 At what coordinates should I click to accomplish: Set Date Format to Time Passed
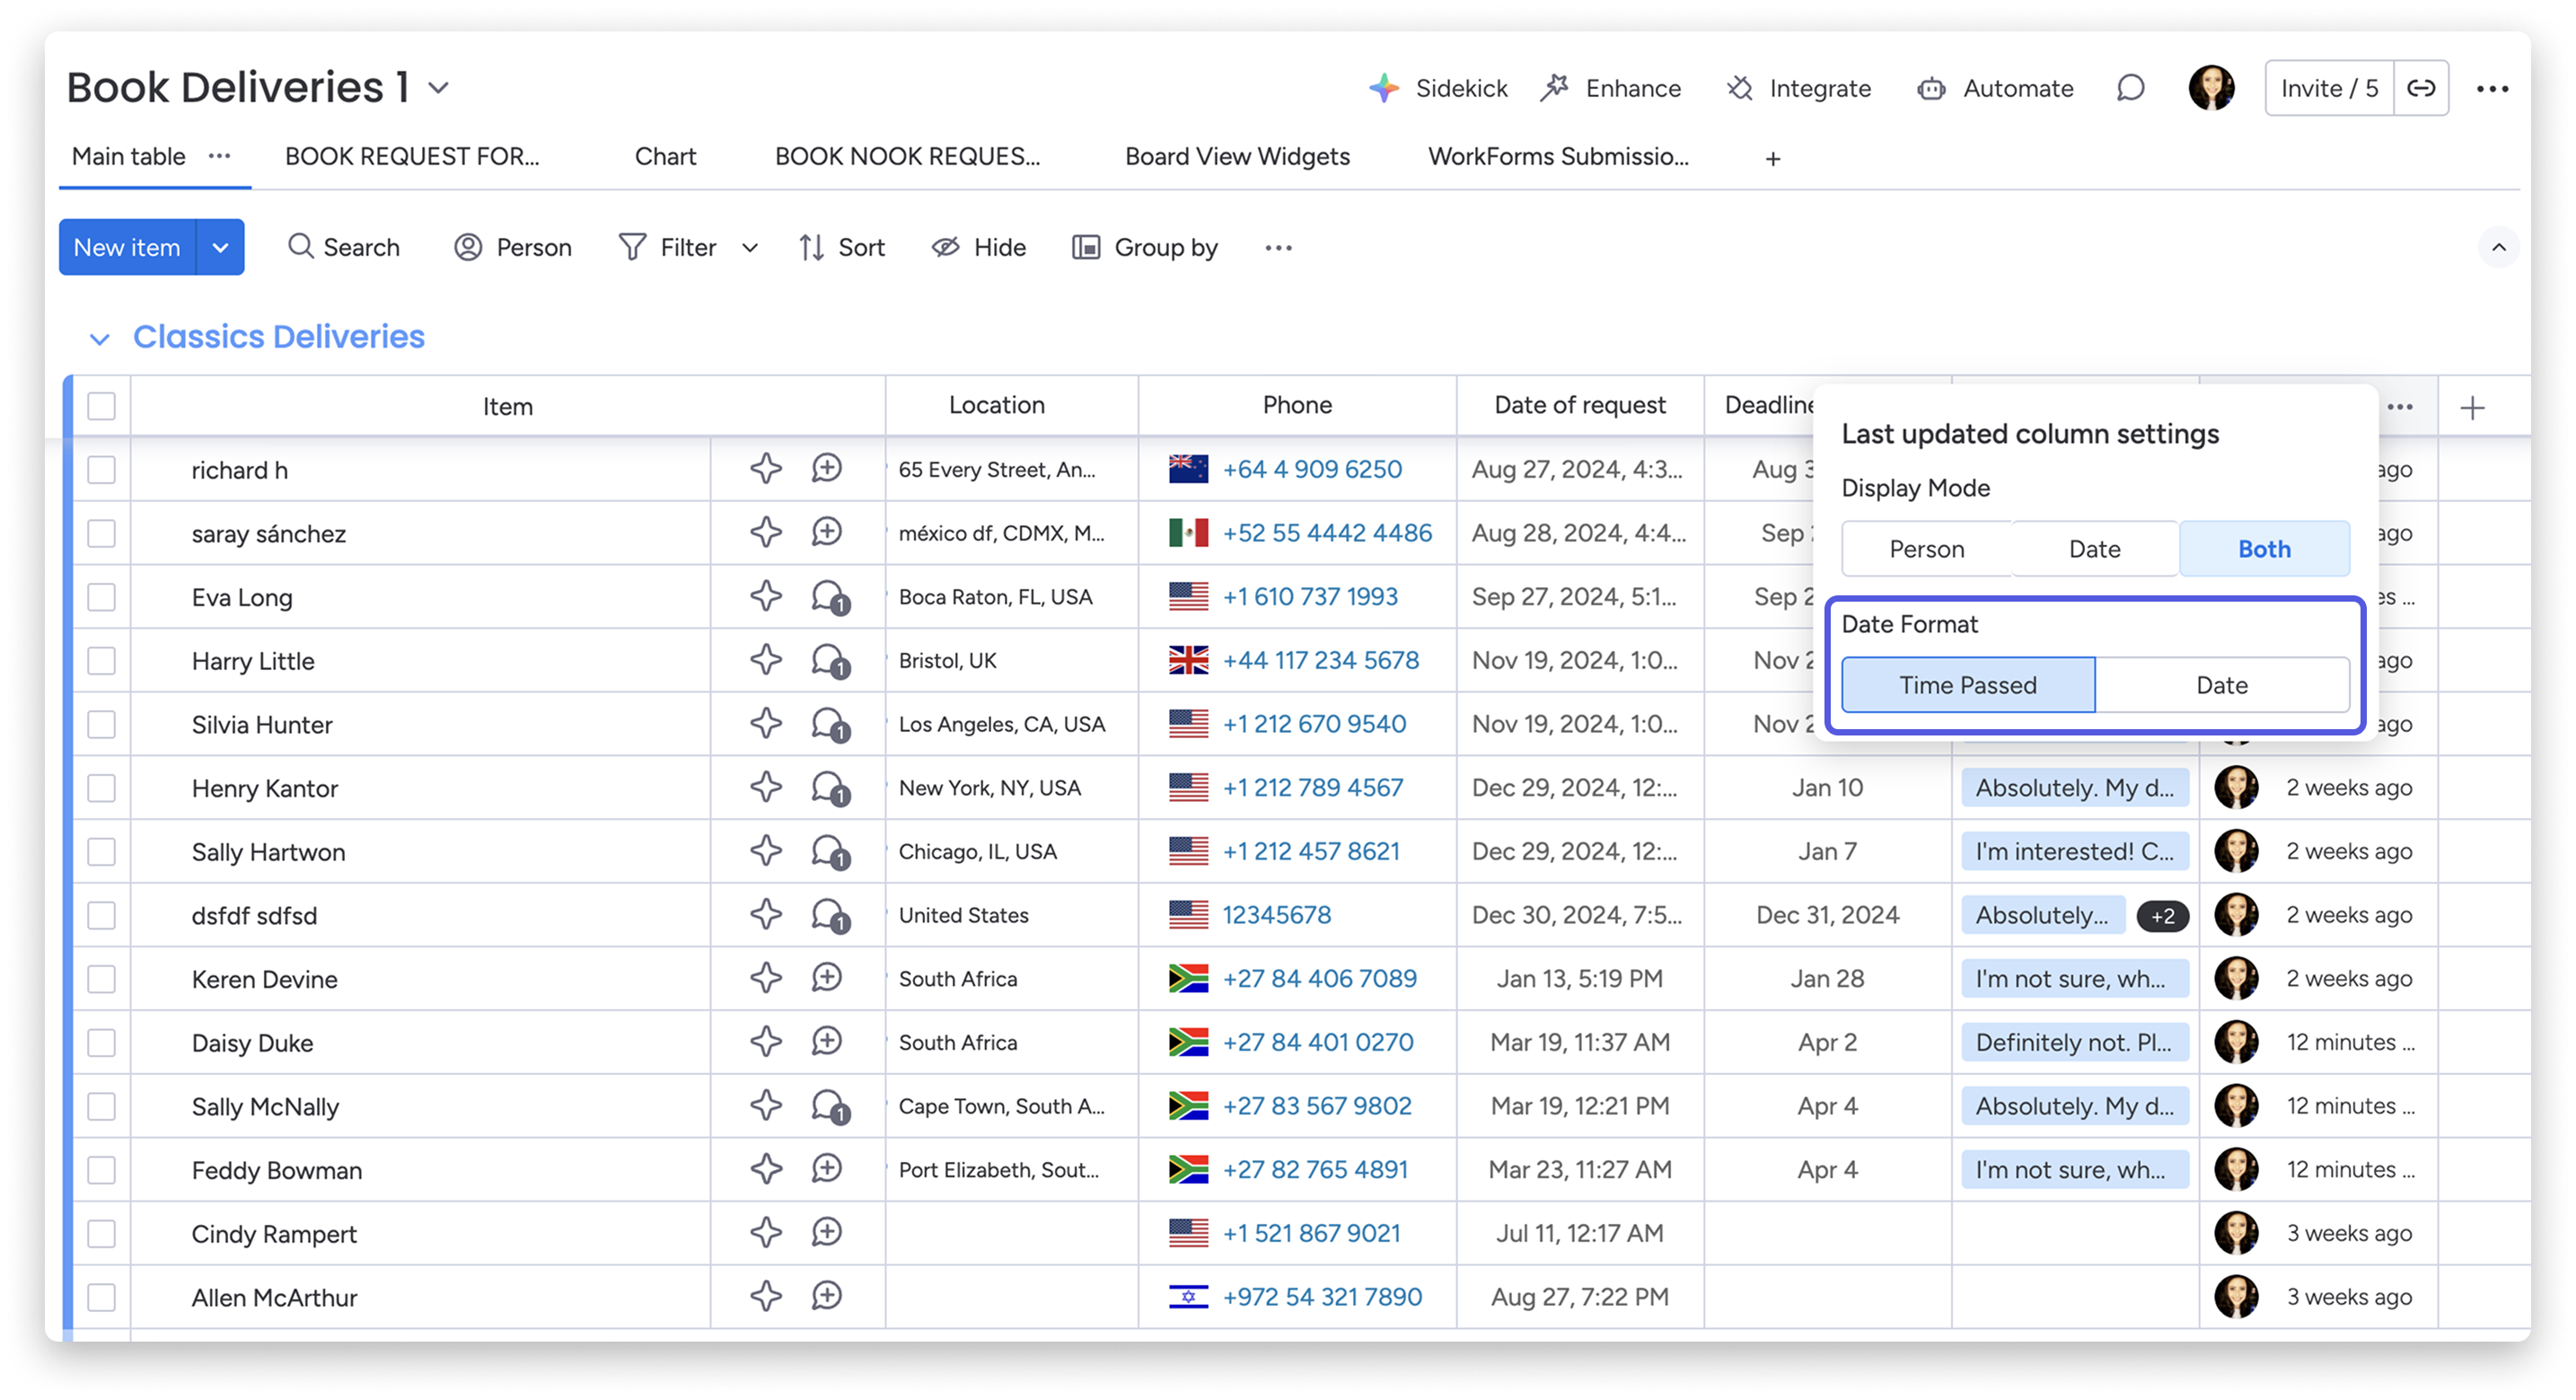[1967, 685]
